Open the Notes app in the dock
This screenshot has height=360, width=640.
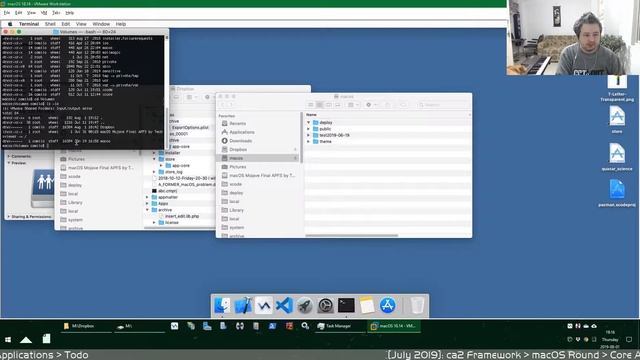pyautogui.click(x=367, y=305)
